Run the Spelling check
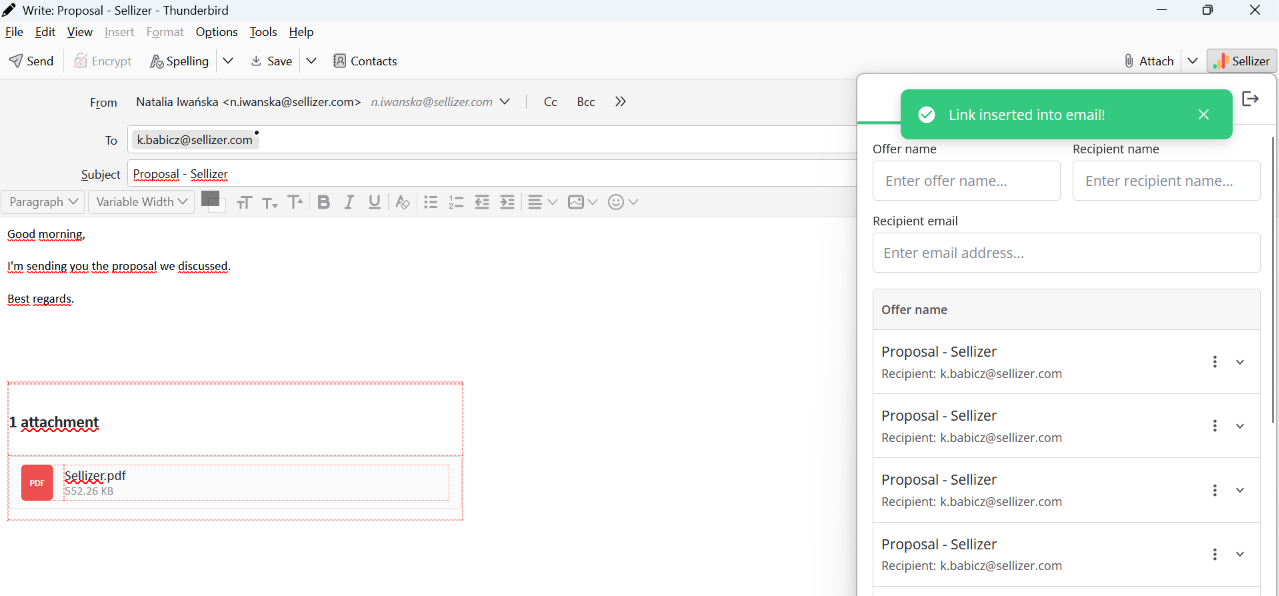Image resolution: width=1279 pixels, height=596 pixels. [x=179, y=61]
